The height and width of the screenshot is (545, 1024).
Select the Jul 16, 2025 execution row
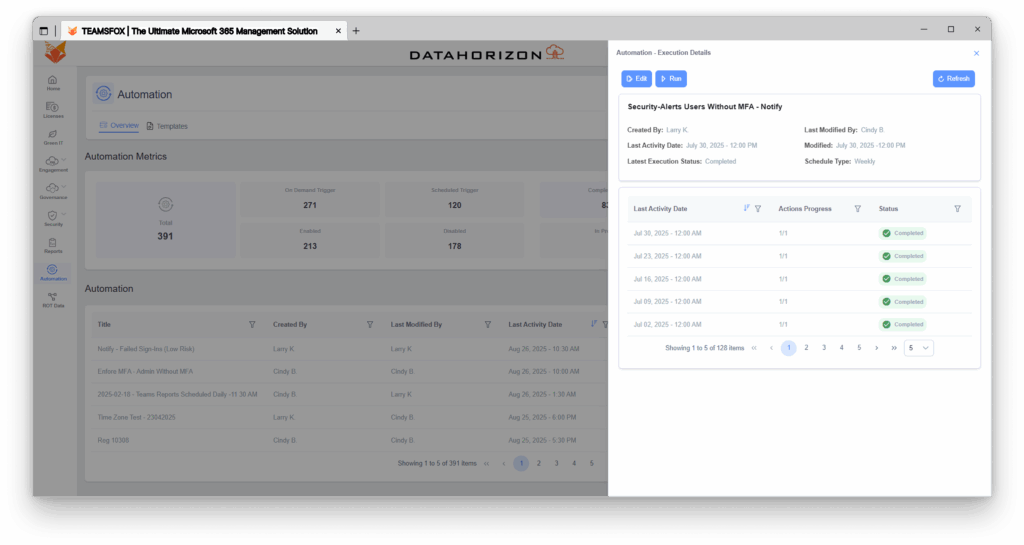799,279
